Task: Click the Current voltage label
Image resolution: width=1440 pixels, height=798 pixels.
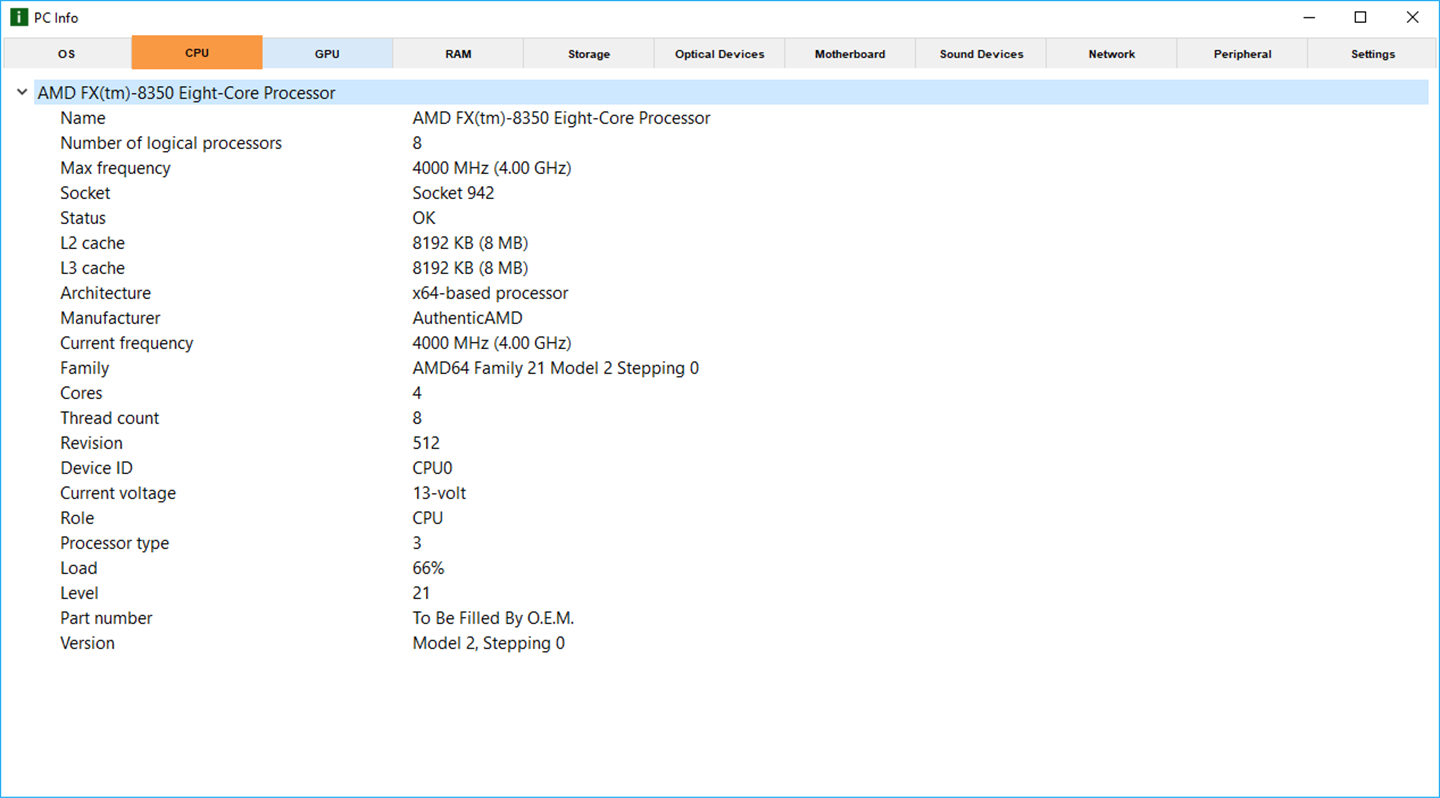Action: (118, 493)
